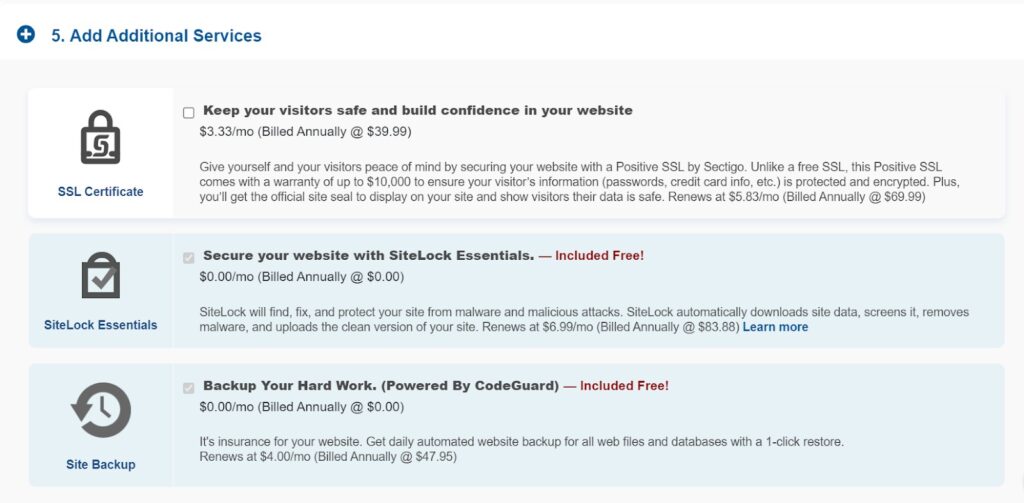
Task: Select the Site Backup label
Action: tap(101, 464)
